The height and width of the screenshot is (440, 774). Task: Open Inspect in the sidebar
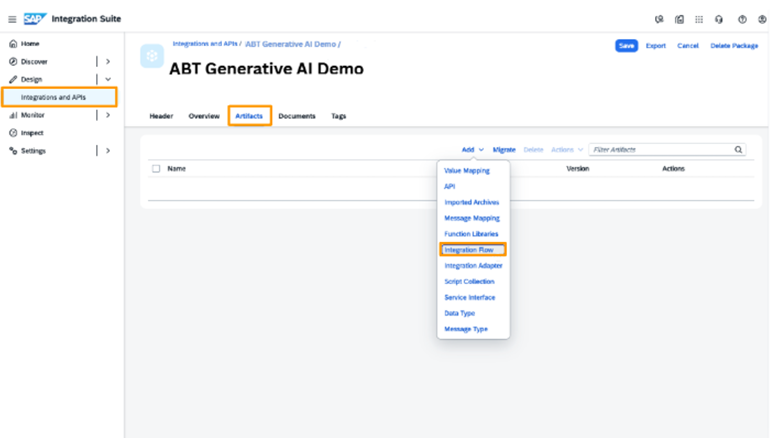(x=32, y=133)
